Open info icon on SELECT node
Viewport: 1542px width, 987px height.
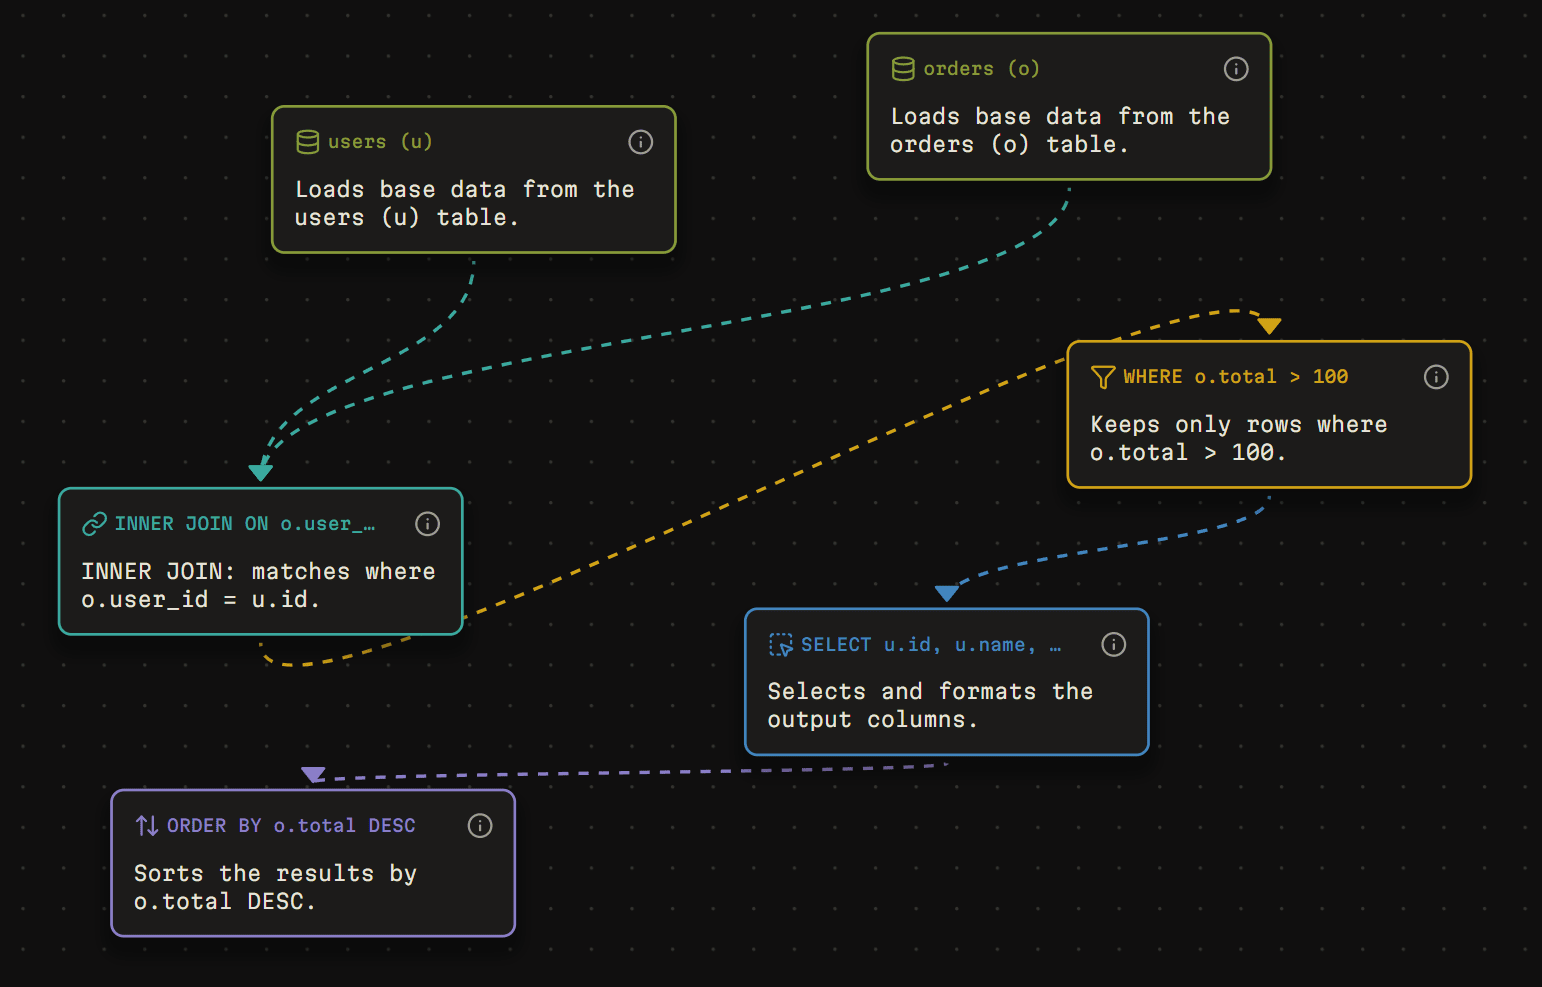[1113, 645]
